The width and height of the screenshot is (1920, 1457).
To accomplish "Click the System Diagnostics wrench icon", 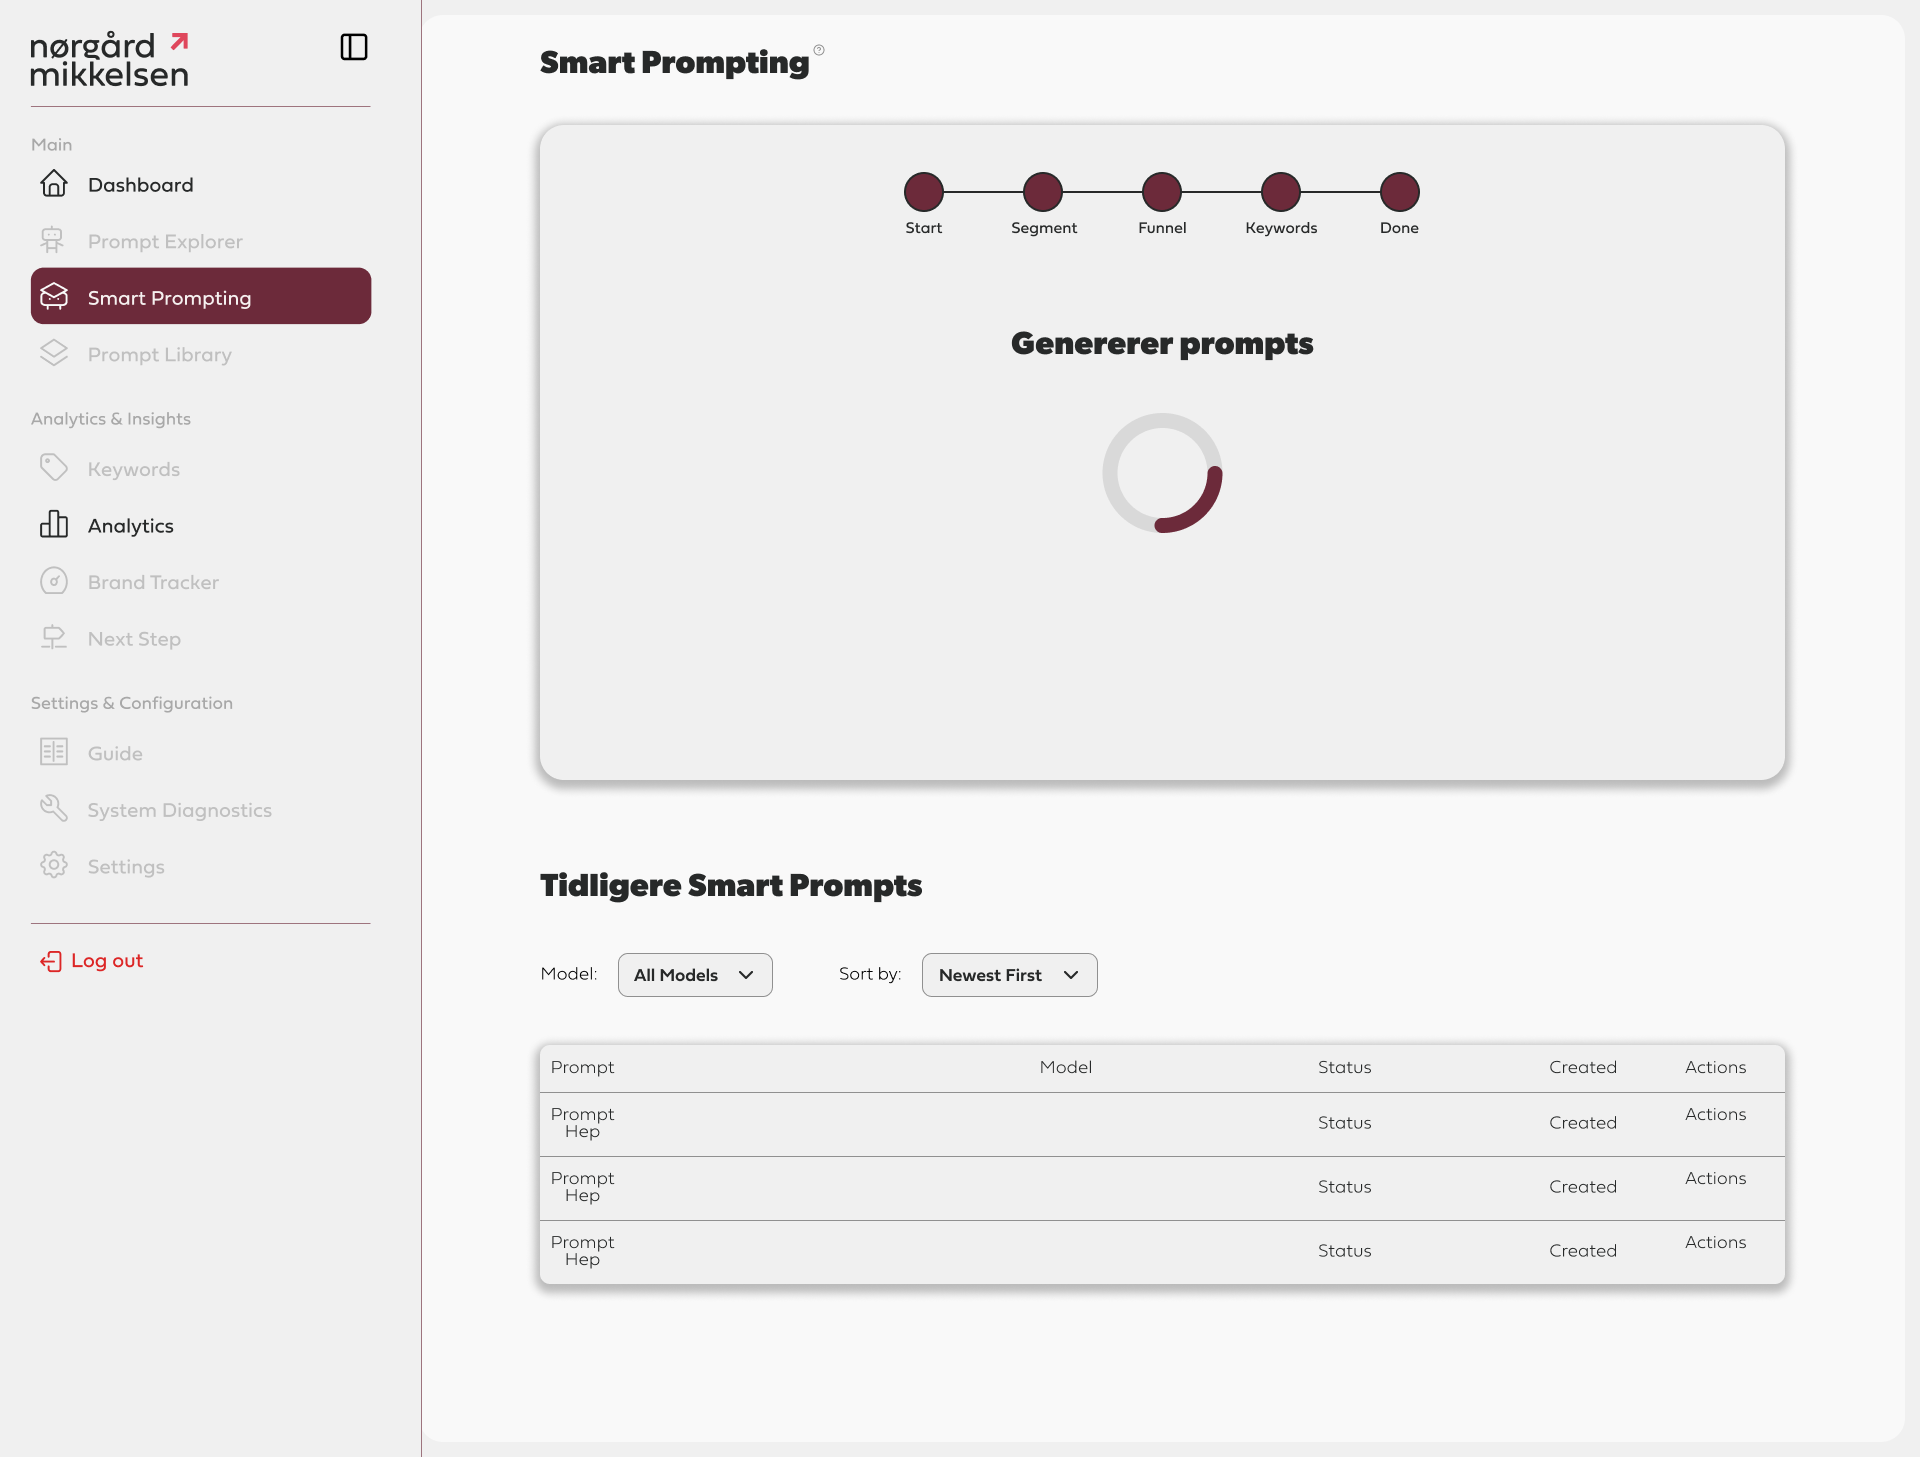I will click(x=54, y=809).
